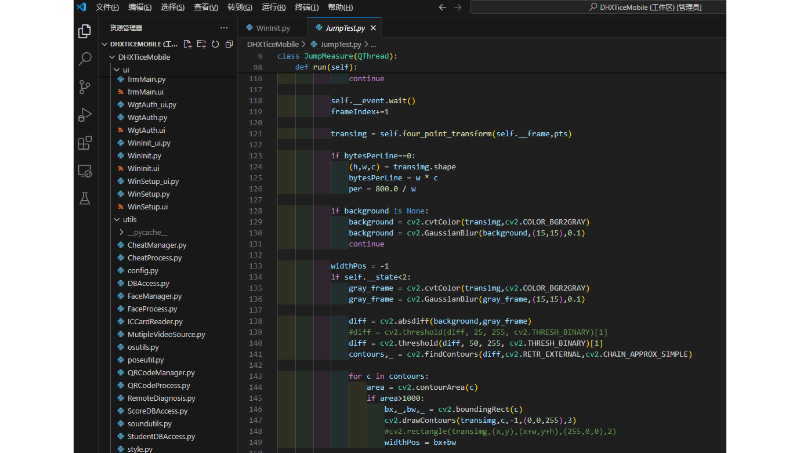The image size is (800, 453).
Task: Open ScoreDBAccess.py in explorer
Action: pyautogui.click(x=157, y=411)
